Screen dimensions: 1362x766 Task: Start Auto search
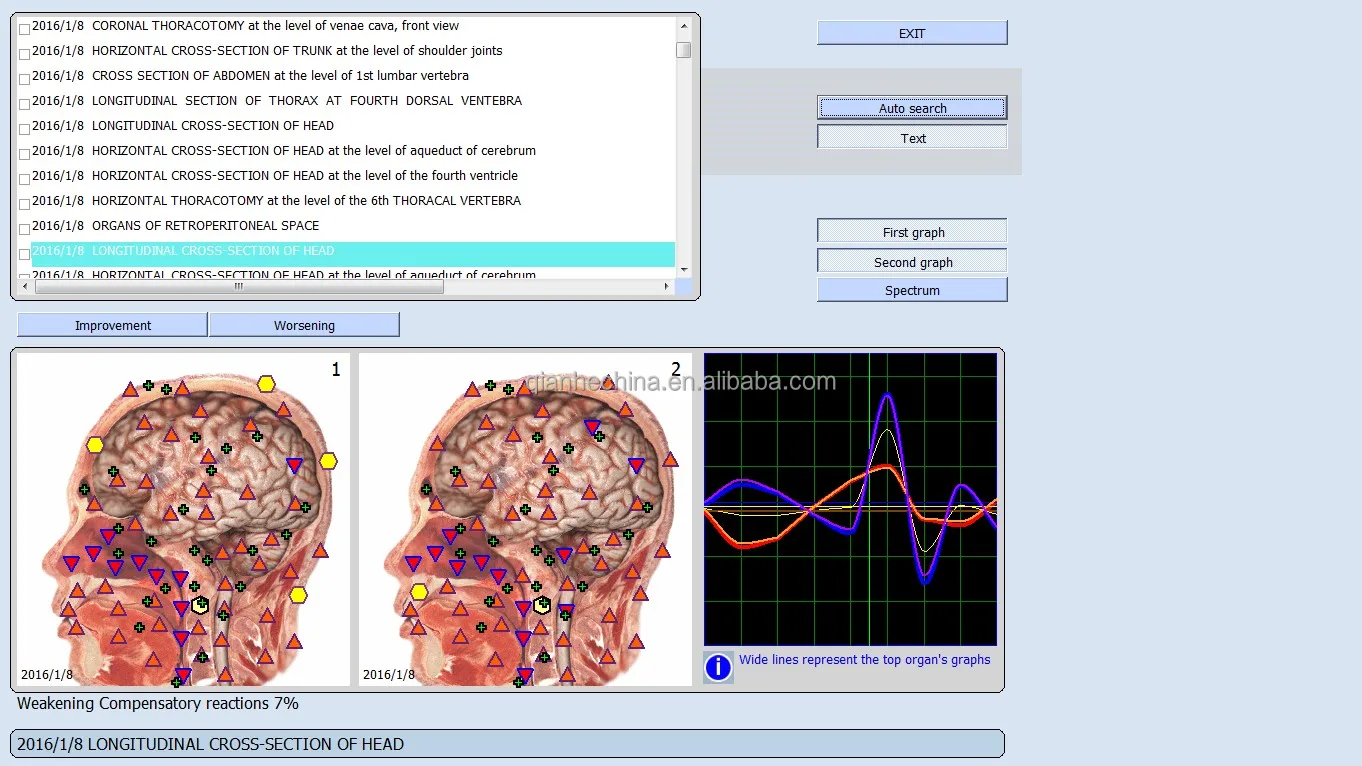click(912, 108)
